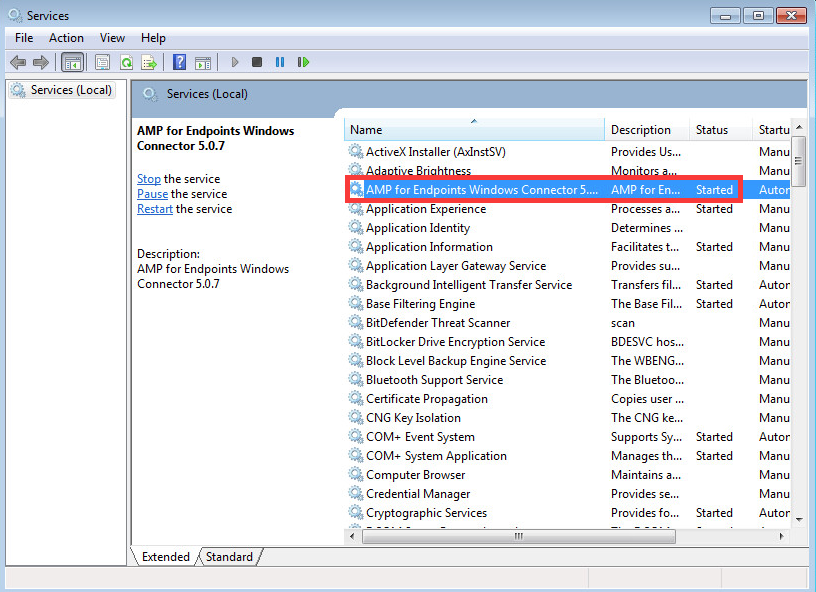Click the gear icon of CNG Key Isolation

tap(356, 418)
